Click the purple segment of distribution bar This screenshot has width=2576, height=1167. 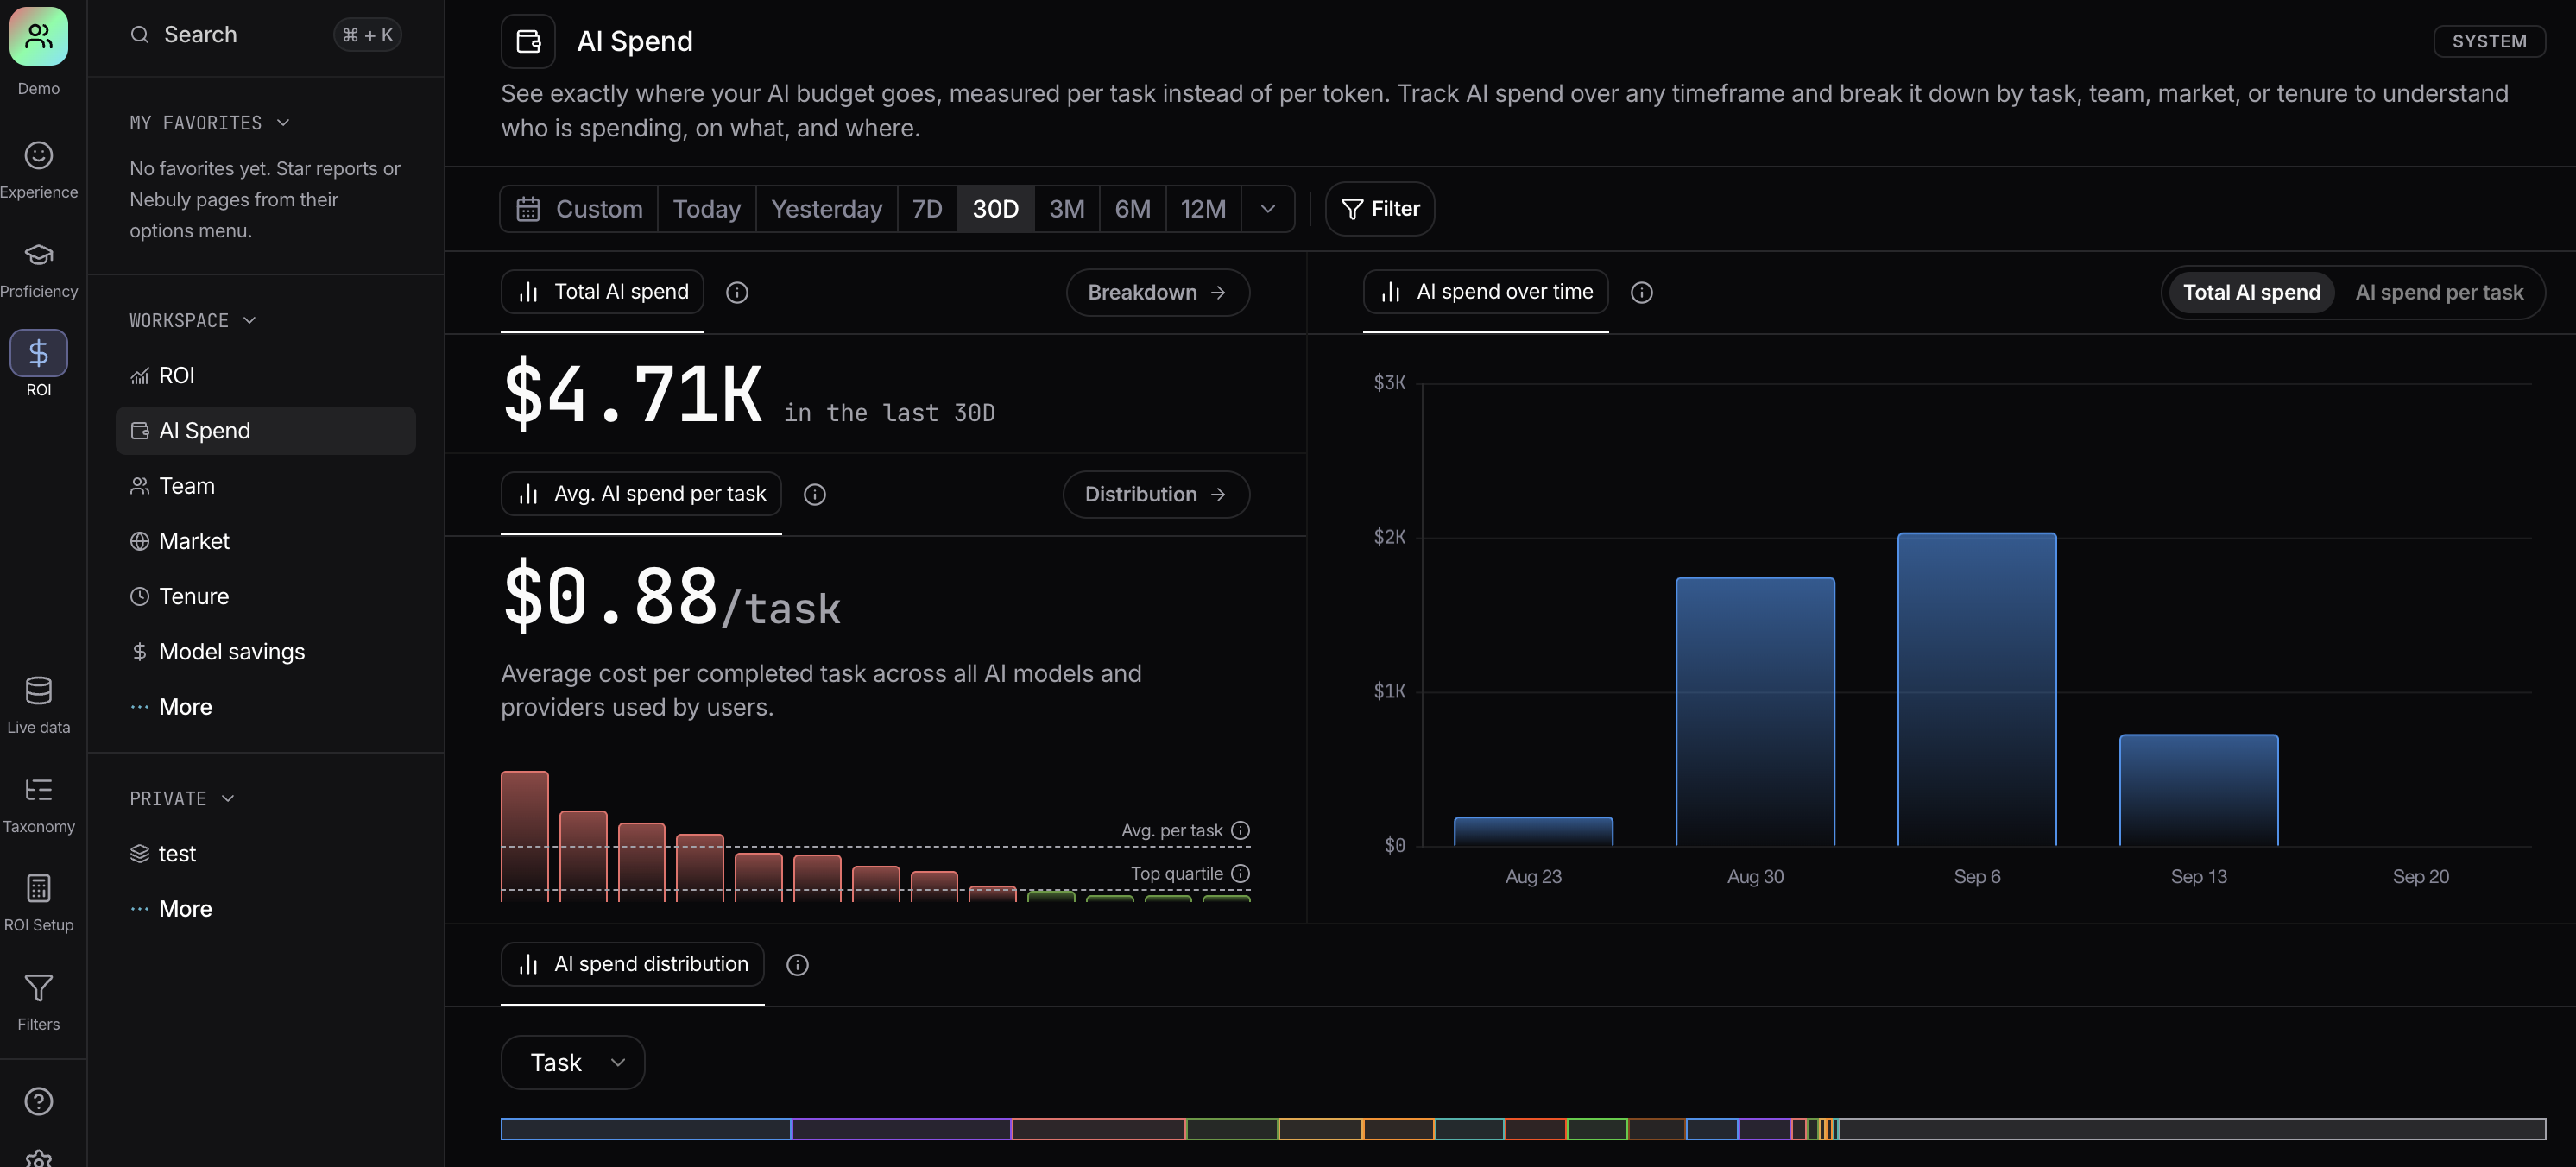tap(901, 1129)
